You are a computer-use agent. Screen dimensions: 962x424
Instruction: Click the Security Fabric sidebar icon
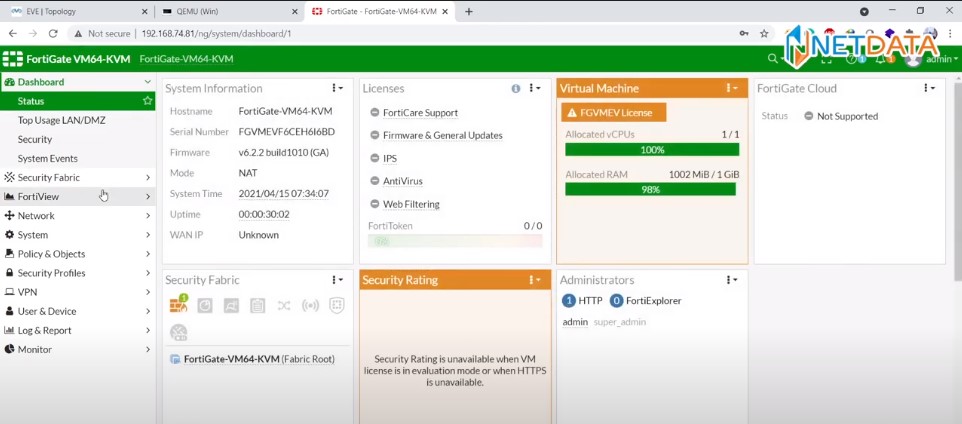[9, 177]
